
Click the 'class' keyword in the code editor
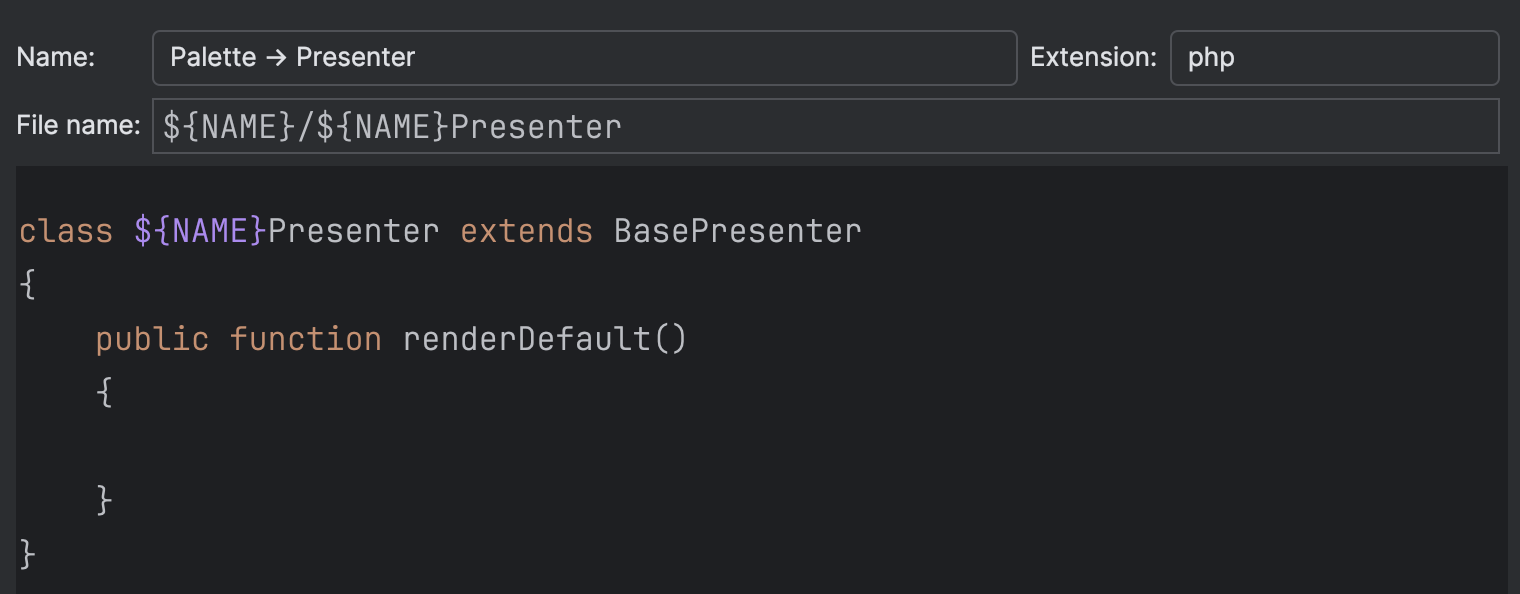point(63,230)
